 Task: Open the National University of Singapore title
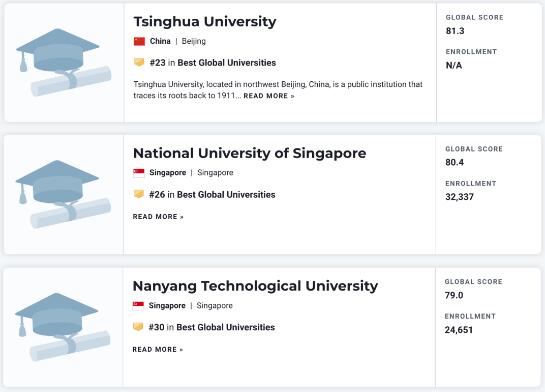point(250,153)
